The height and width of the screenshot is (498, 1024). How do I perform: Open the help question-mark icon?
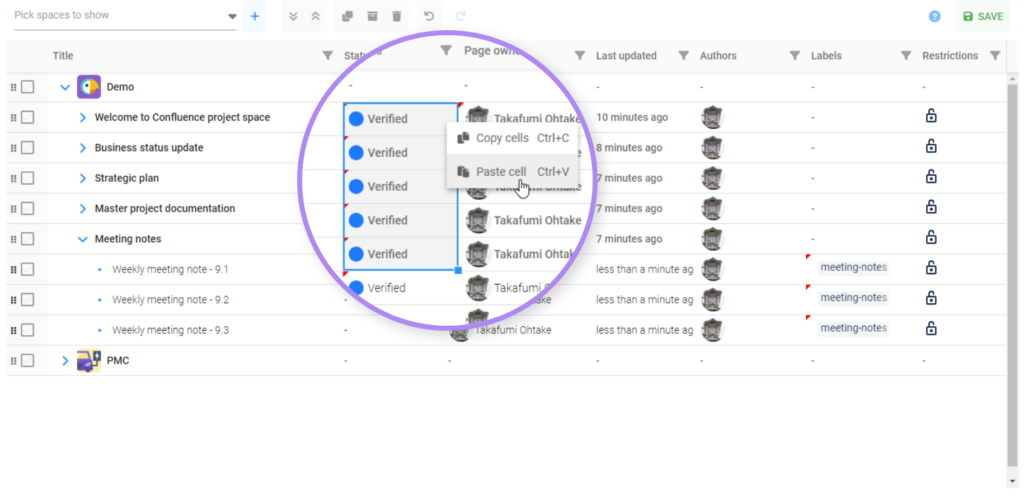tap(935, 16)
